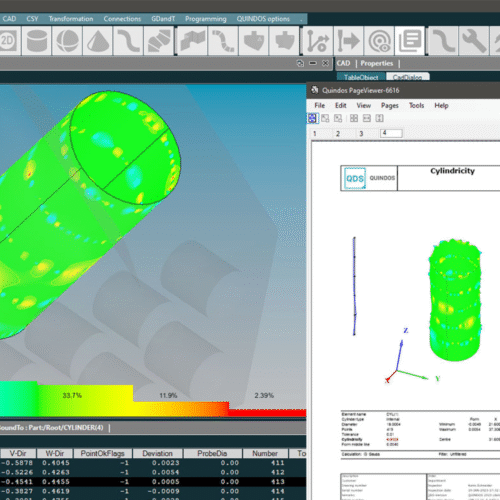
Task: Select the cone element tool
Action: click(98, 41)
